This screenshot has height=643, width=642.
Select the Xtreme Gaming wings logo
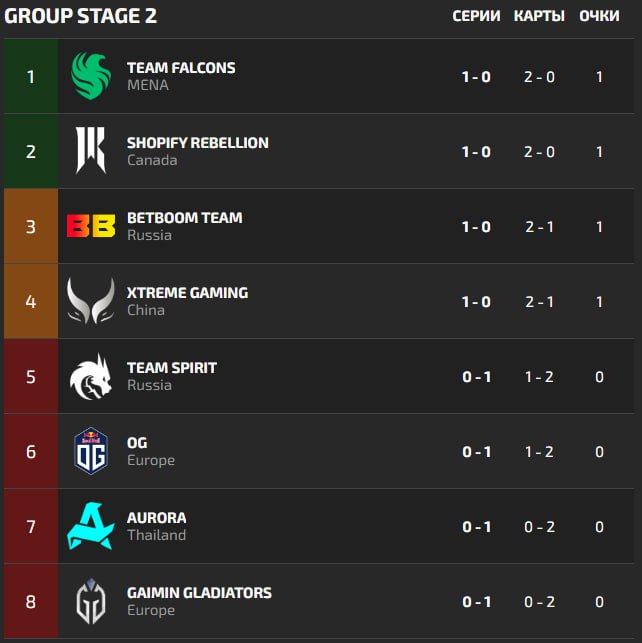91,301
